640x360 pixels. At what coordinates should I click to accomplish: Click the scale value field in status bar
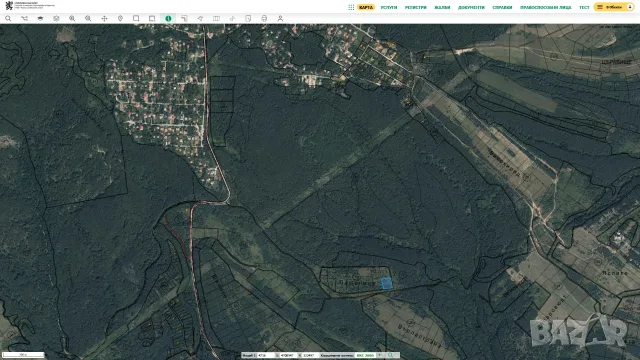(266, 356)
